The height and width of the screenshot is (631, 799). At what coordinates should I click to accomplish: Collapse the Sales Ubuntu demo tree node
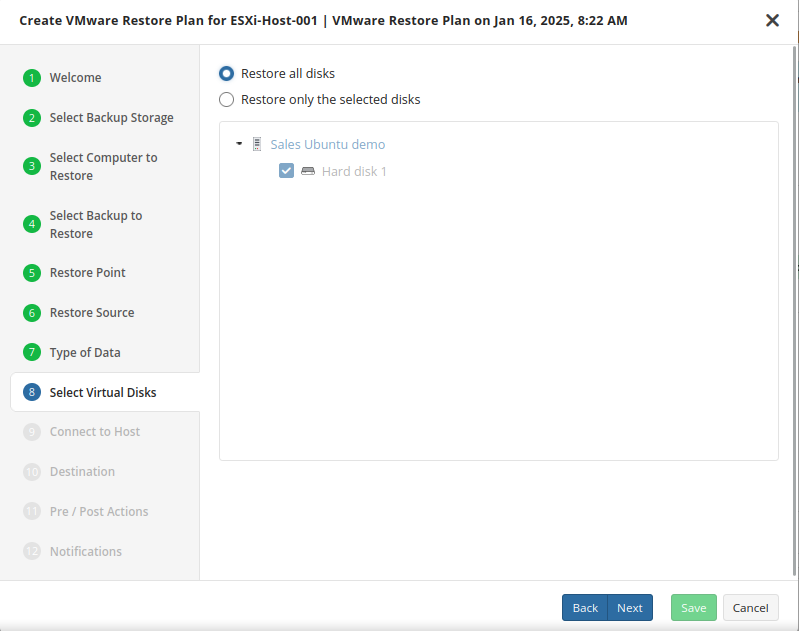pos(239,144)
